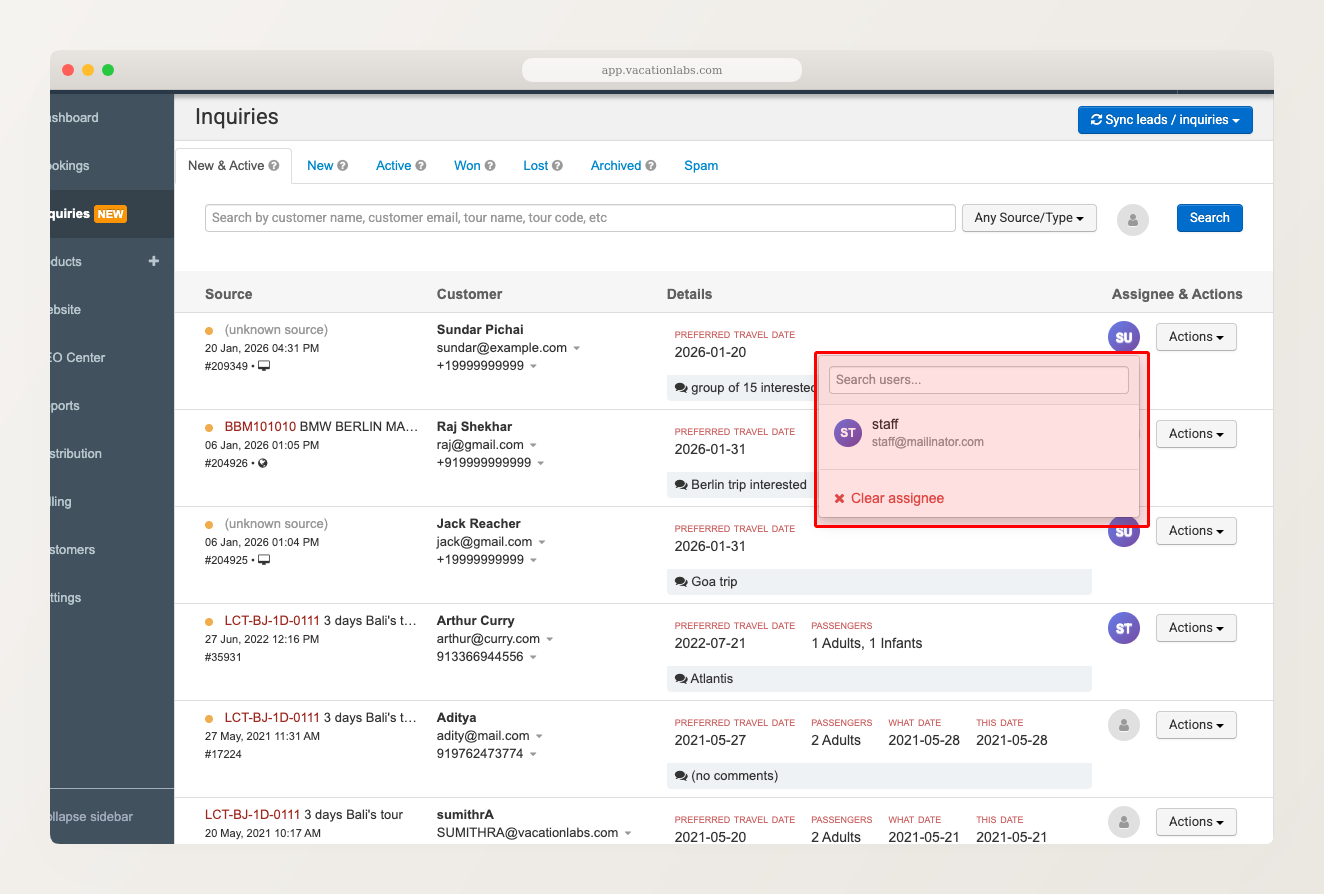
Task: Click the SU avatar beside Sundar Pichai's inquiry
Action: point(1123,337)
